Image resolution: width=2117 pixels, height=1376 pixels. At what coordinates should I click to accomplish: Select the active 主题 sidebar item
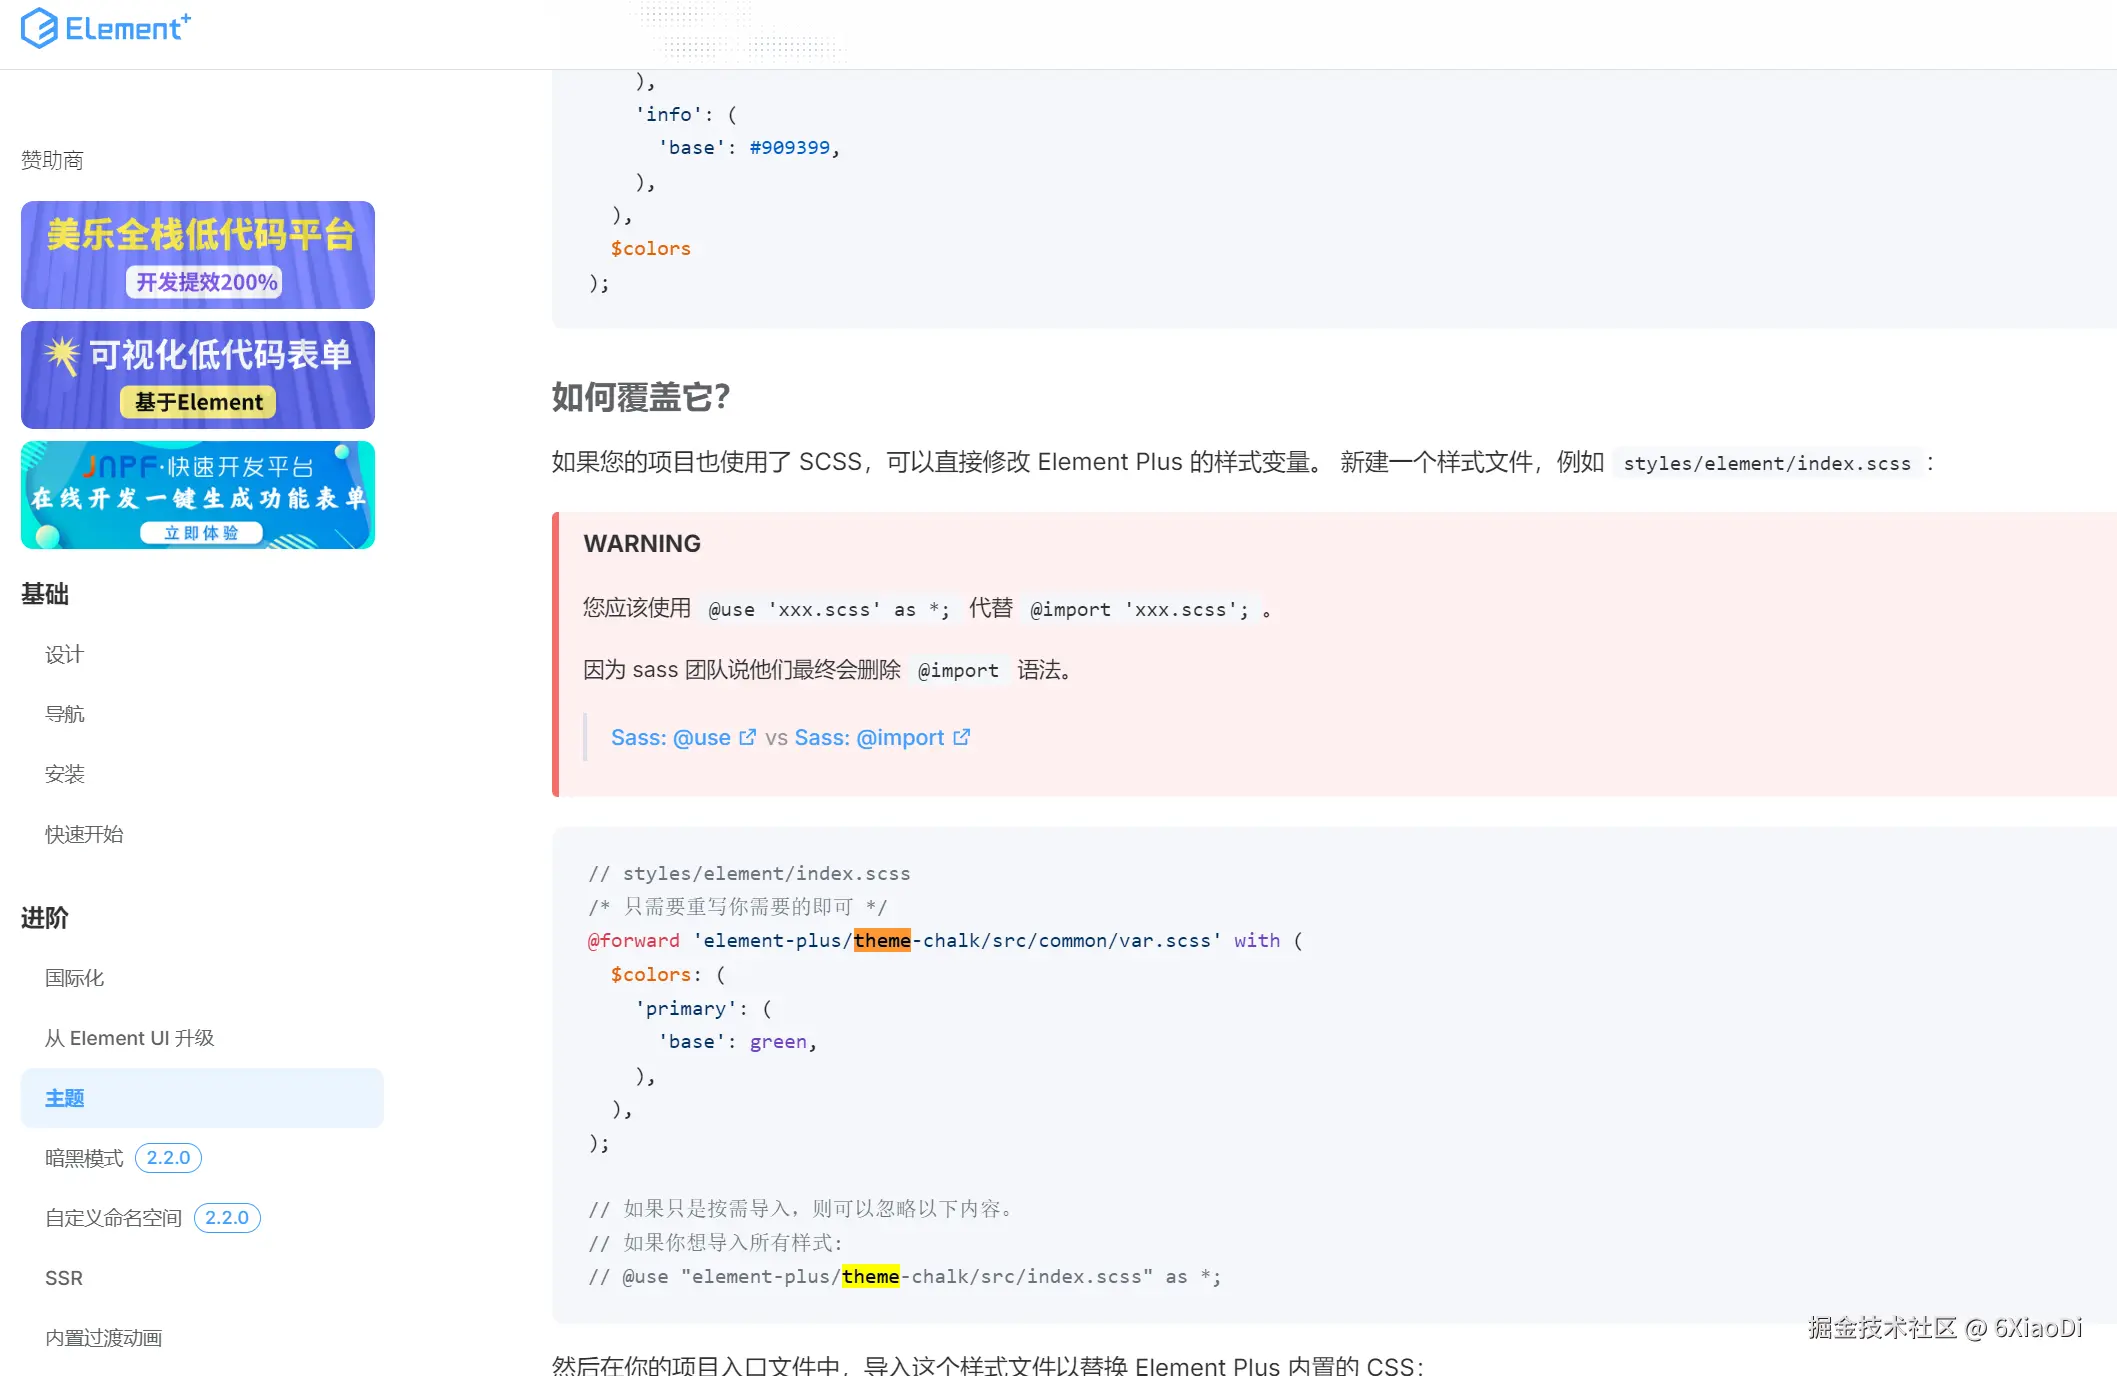tap(64, 1098)
